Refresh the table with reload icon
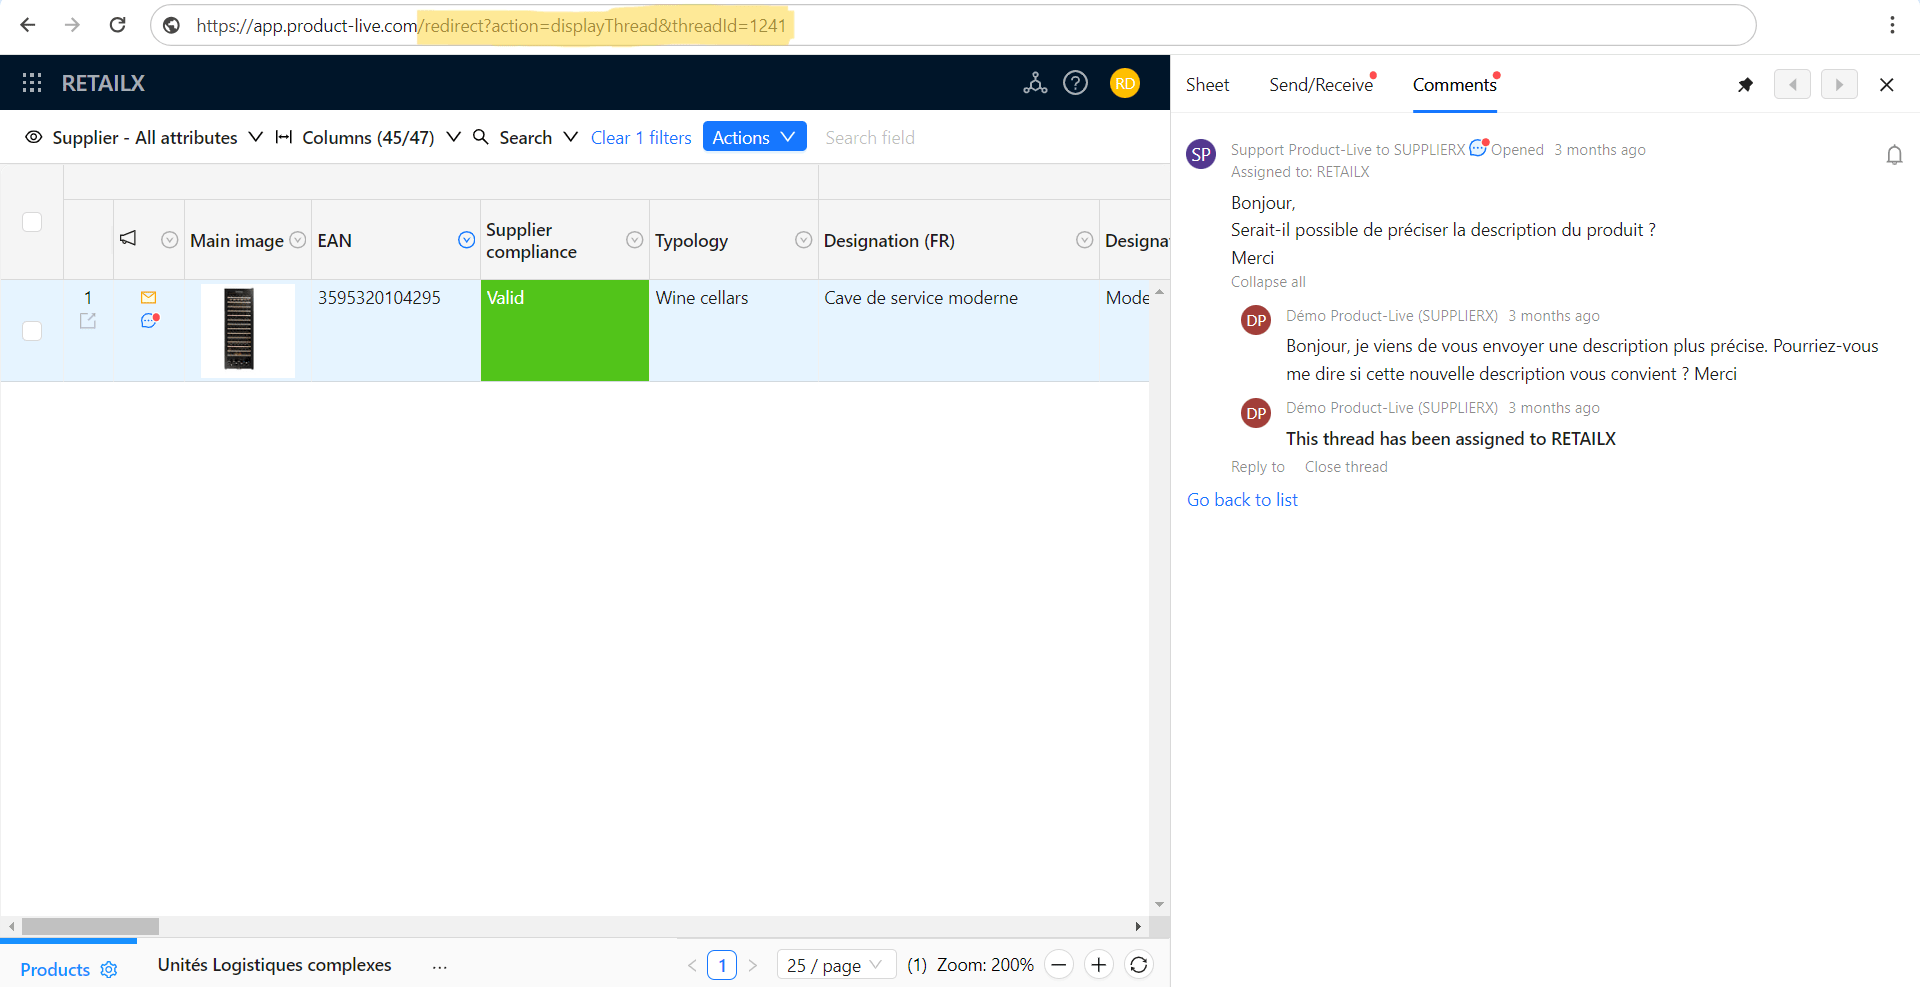This screenshot has height=987, width=1920. (x=1138, y=965)
